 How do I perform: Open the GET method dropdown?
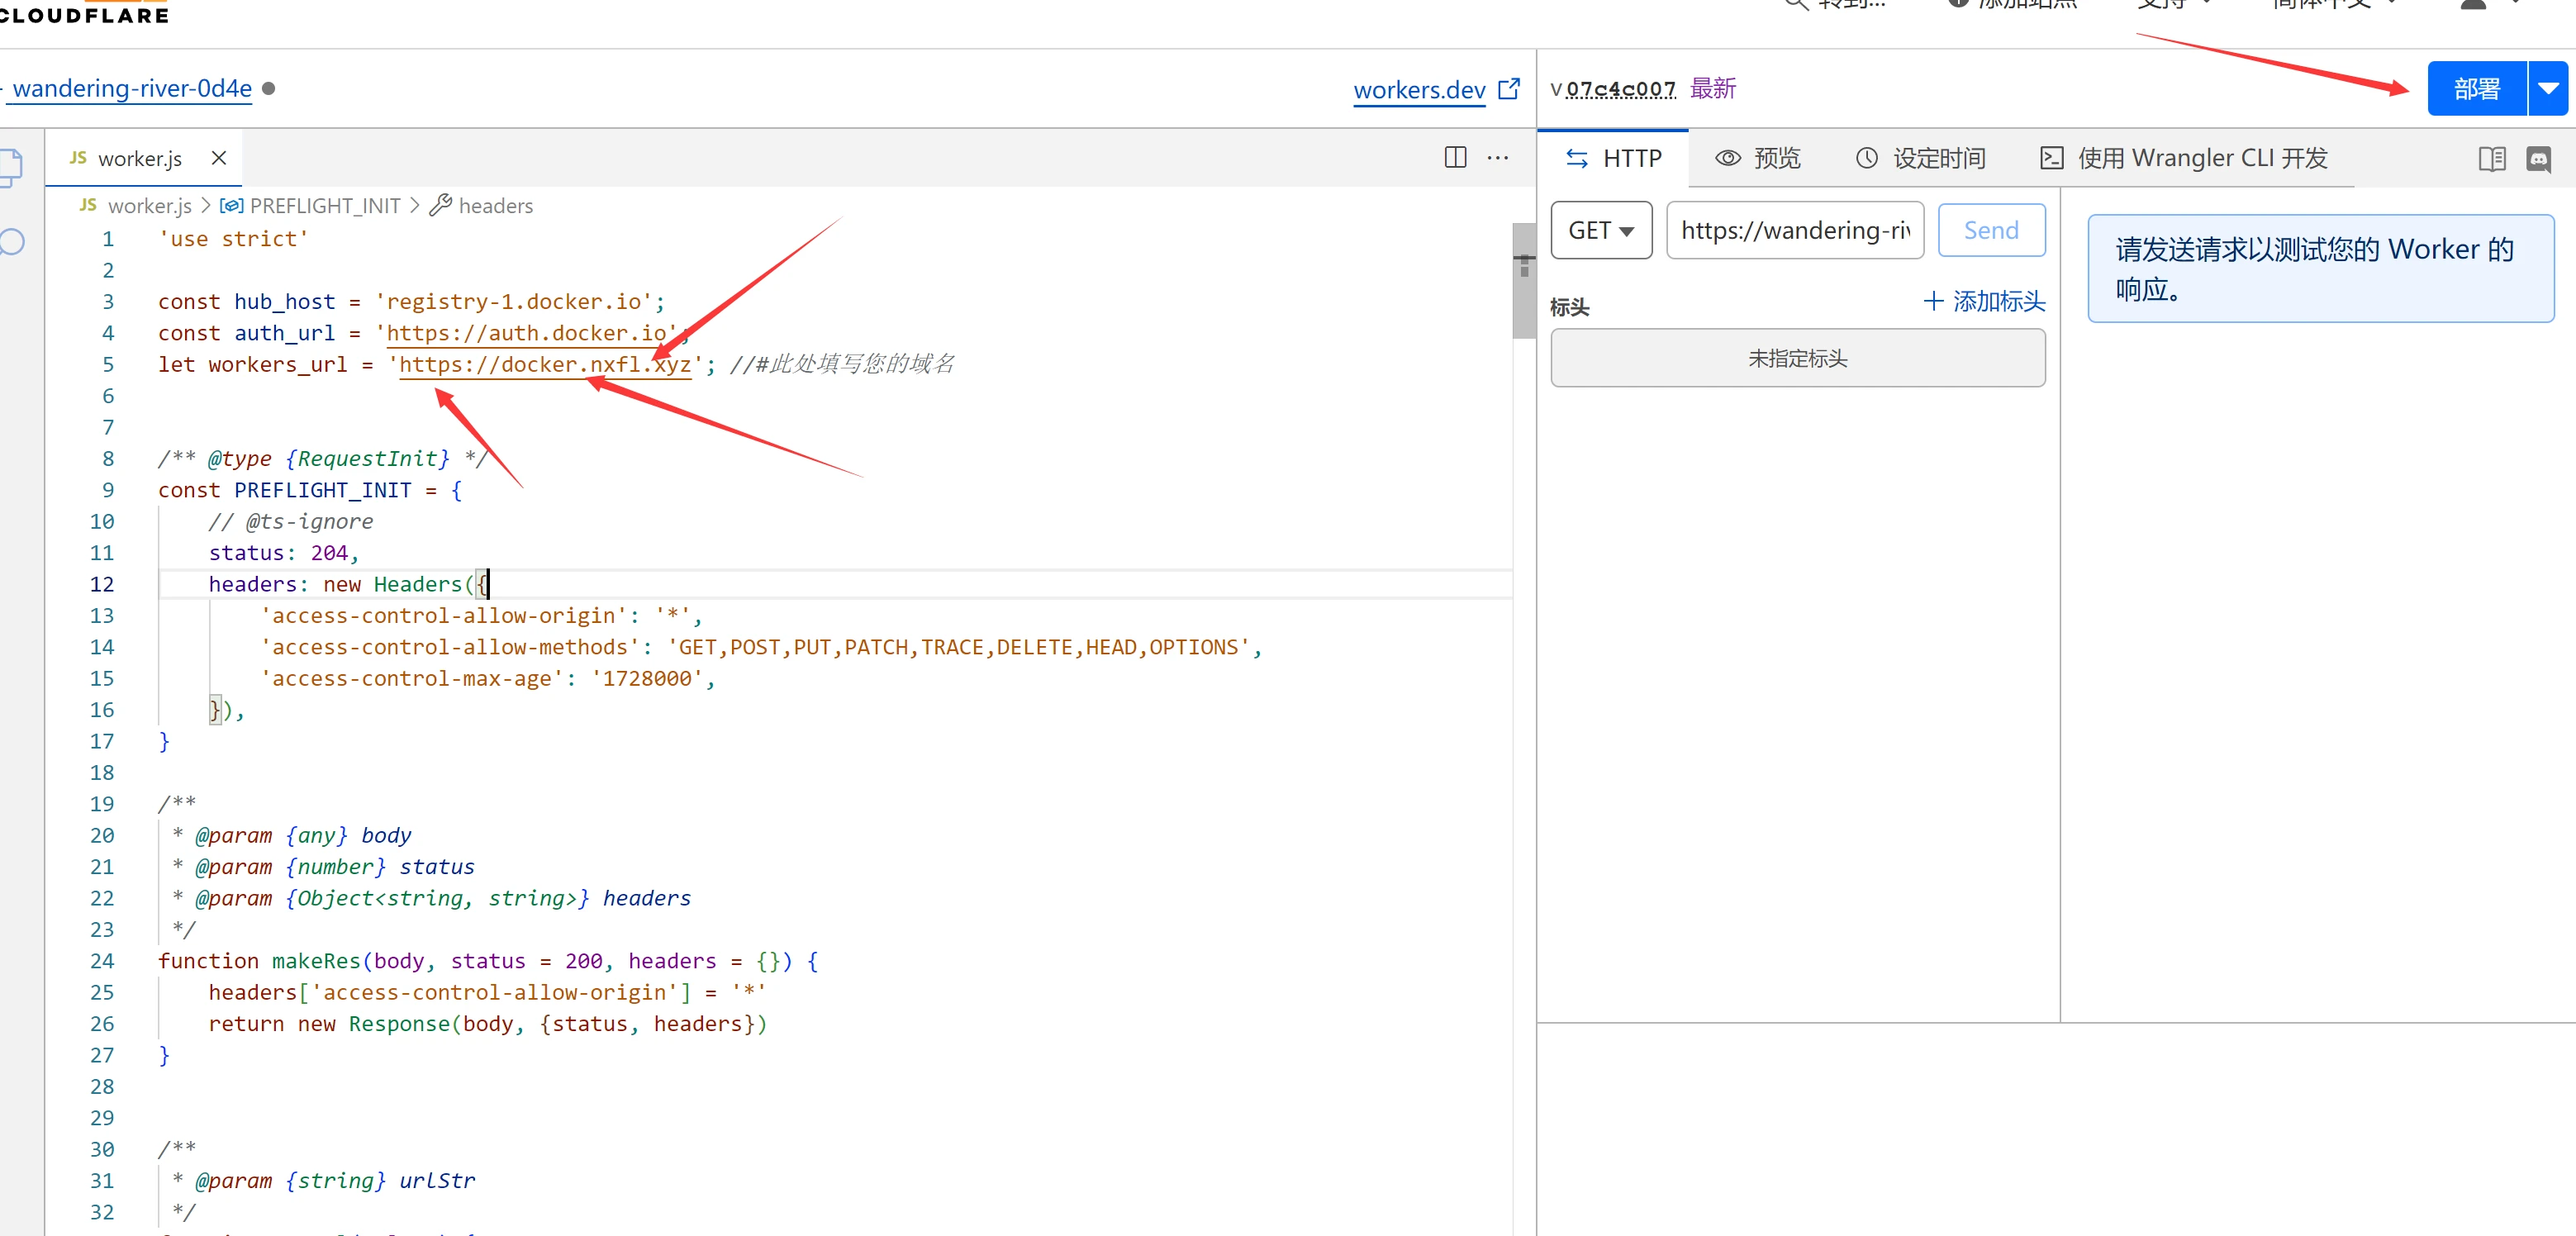pos(1602,231)
